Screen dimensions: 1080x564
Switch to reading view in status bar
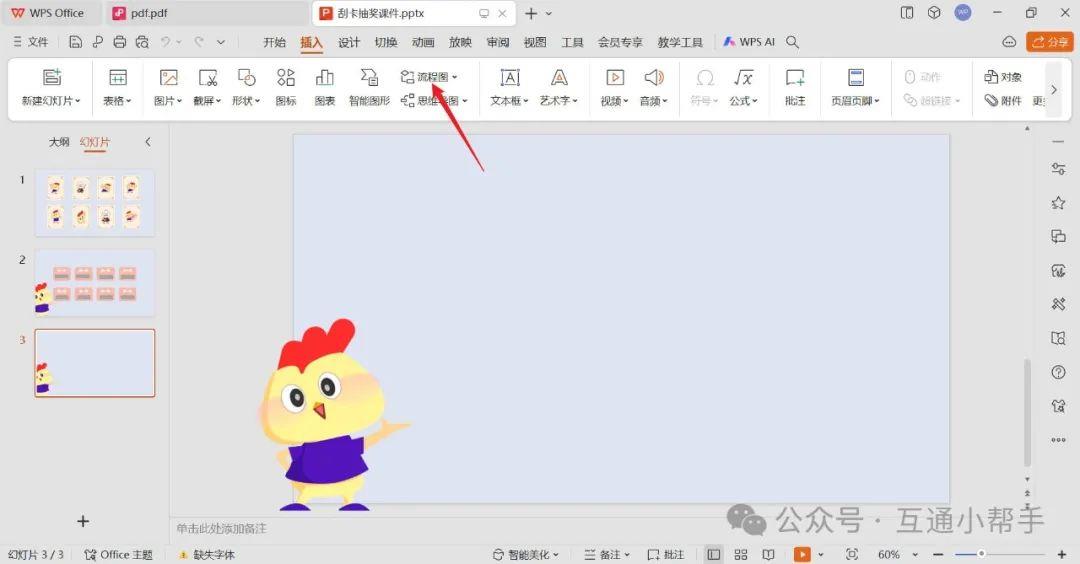click(769, 554)
